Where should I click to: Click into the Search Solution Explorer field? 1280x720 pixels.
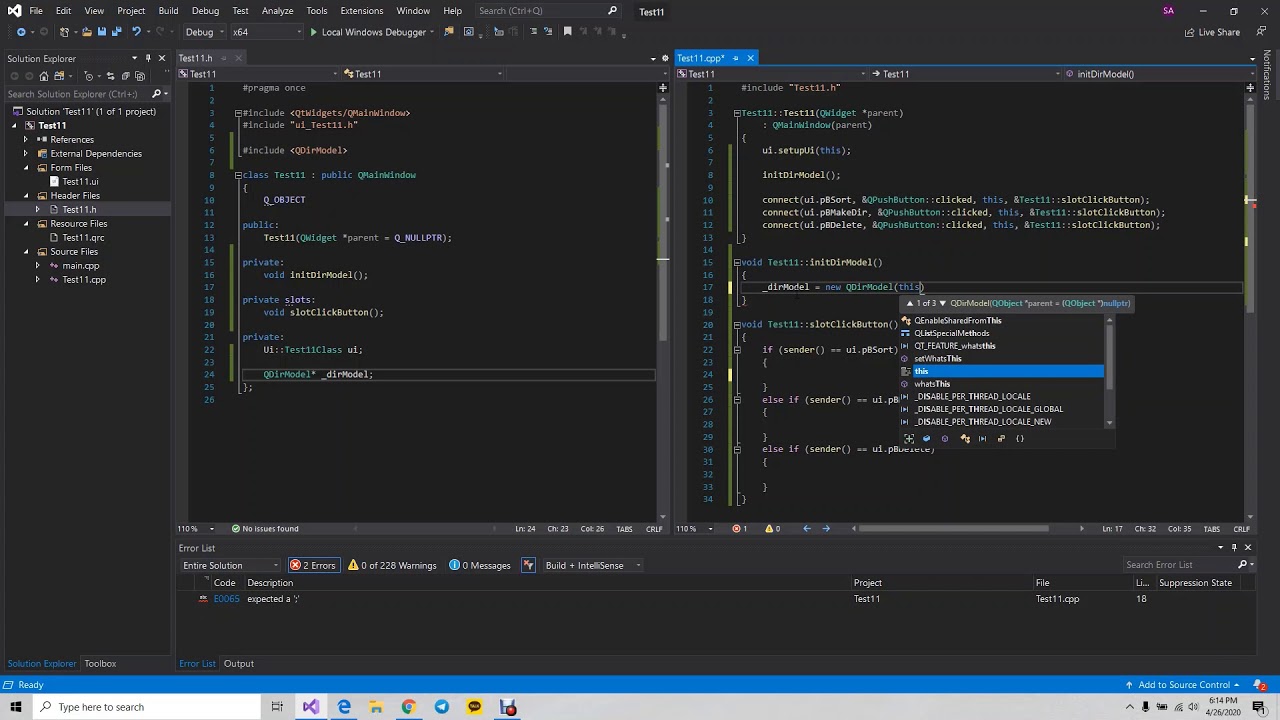(76, 94)
